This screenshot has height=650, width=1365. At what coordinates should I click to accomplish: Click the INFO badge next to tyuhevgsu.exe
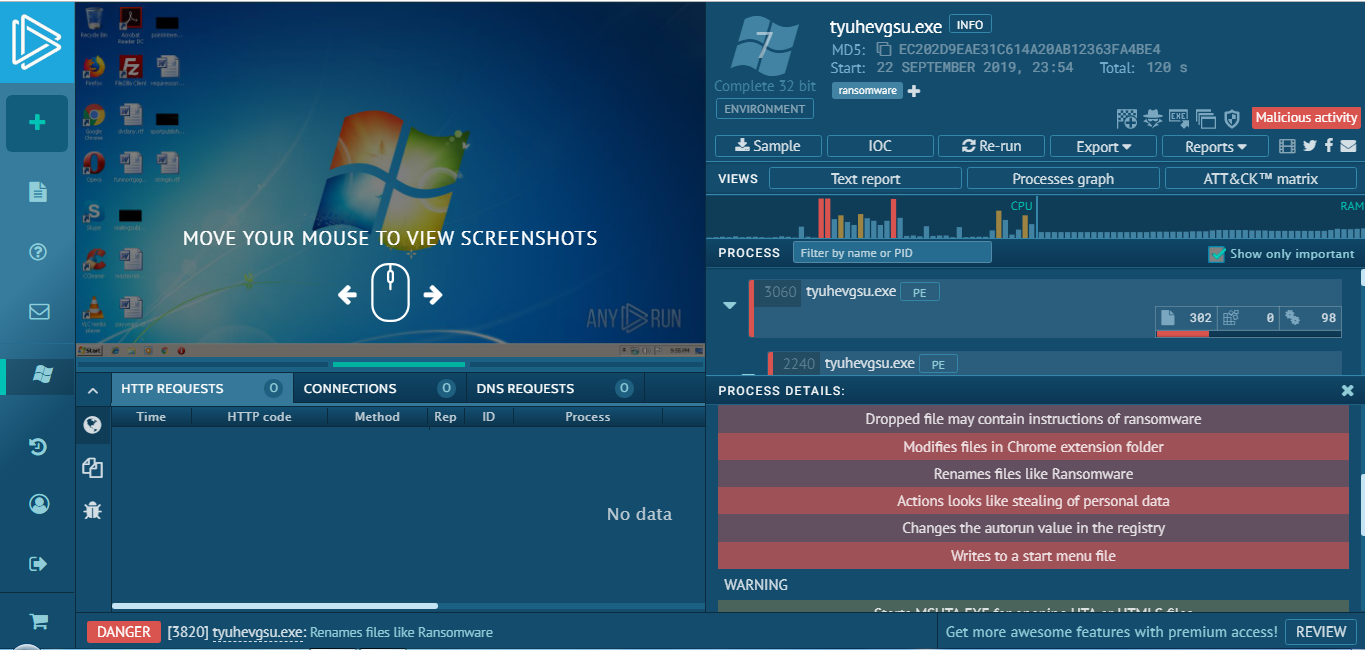[x=970, y=25]
